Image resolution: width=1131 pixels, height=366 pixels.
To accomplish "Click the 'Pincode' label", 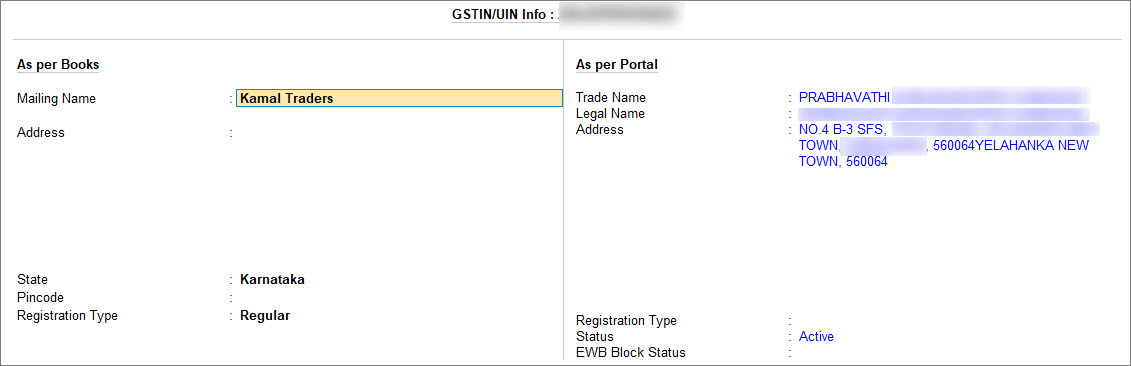I will 40,297.
